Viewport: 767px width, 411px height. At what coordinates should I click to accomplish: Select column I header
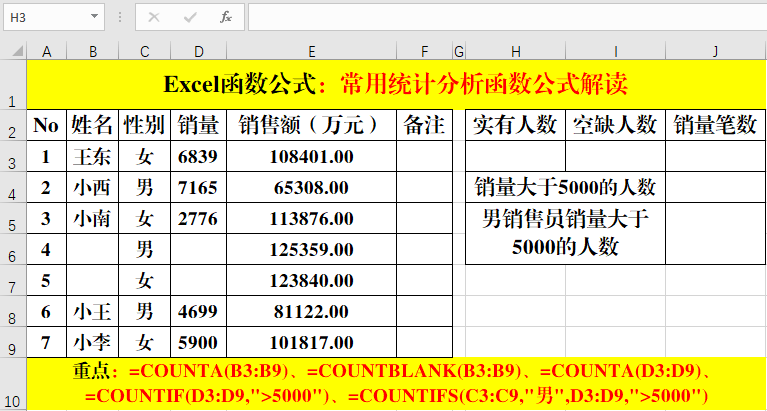tap(615, 51)
